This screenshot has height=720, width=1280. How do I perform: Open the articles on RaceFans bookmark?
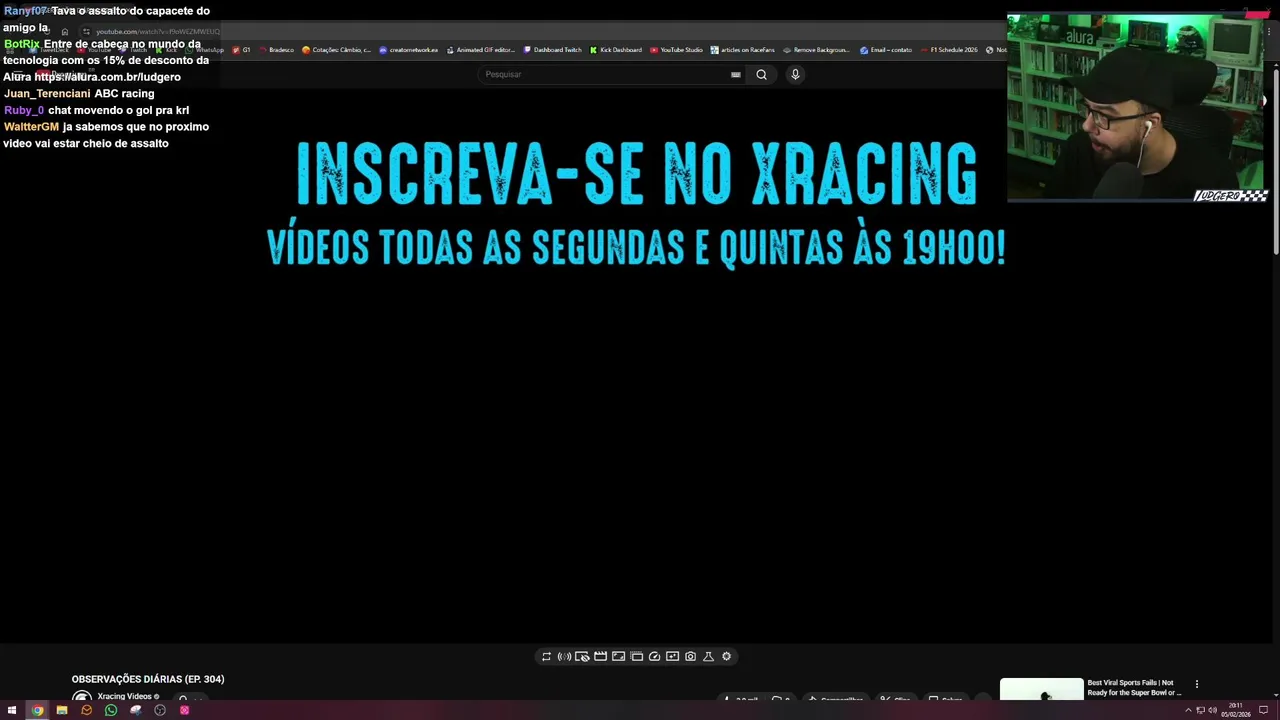coord(743,50)
